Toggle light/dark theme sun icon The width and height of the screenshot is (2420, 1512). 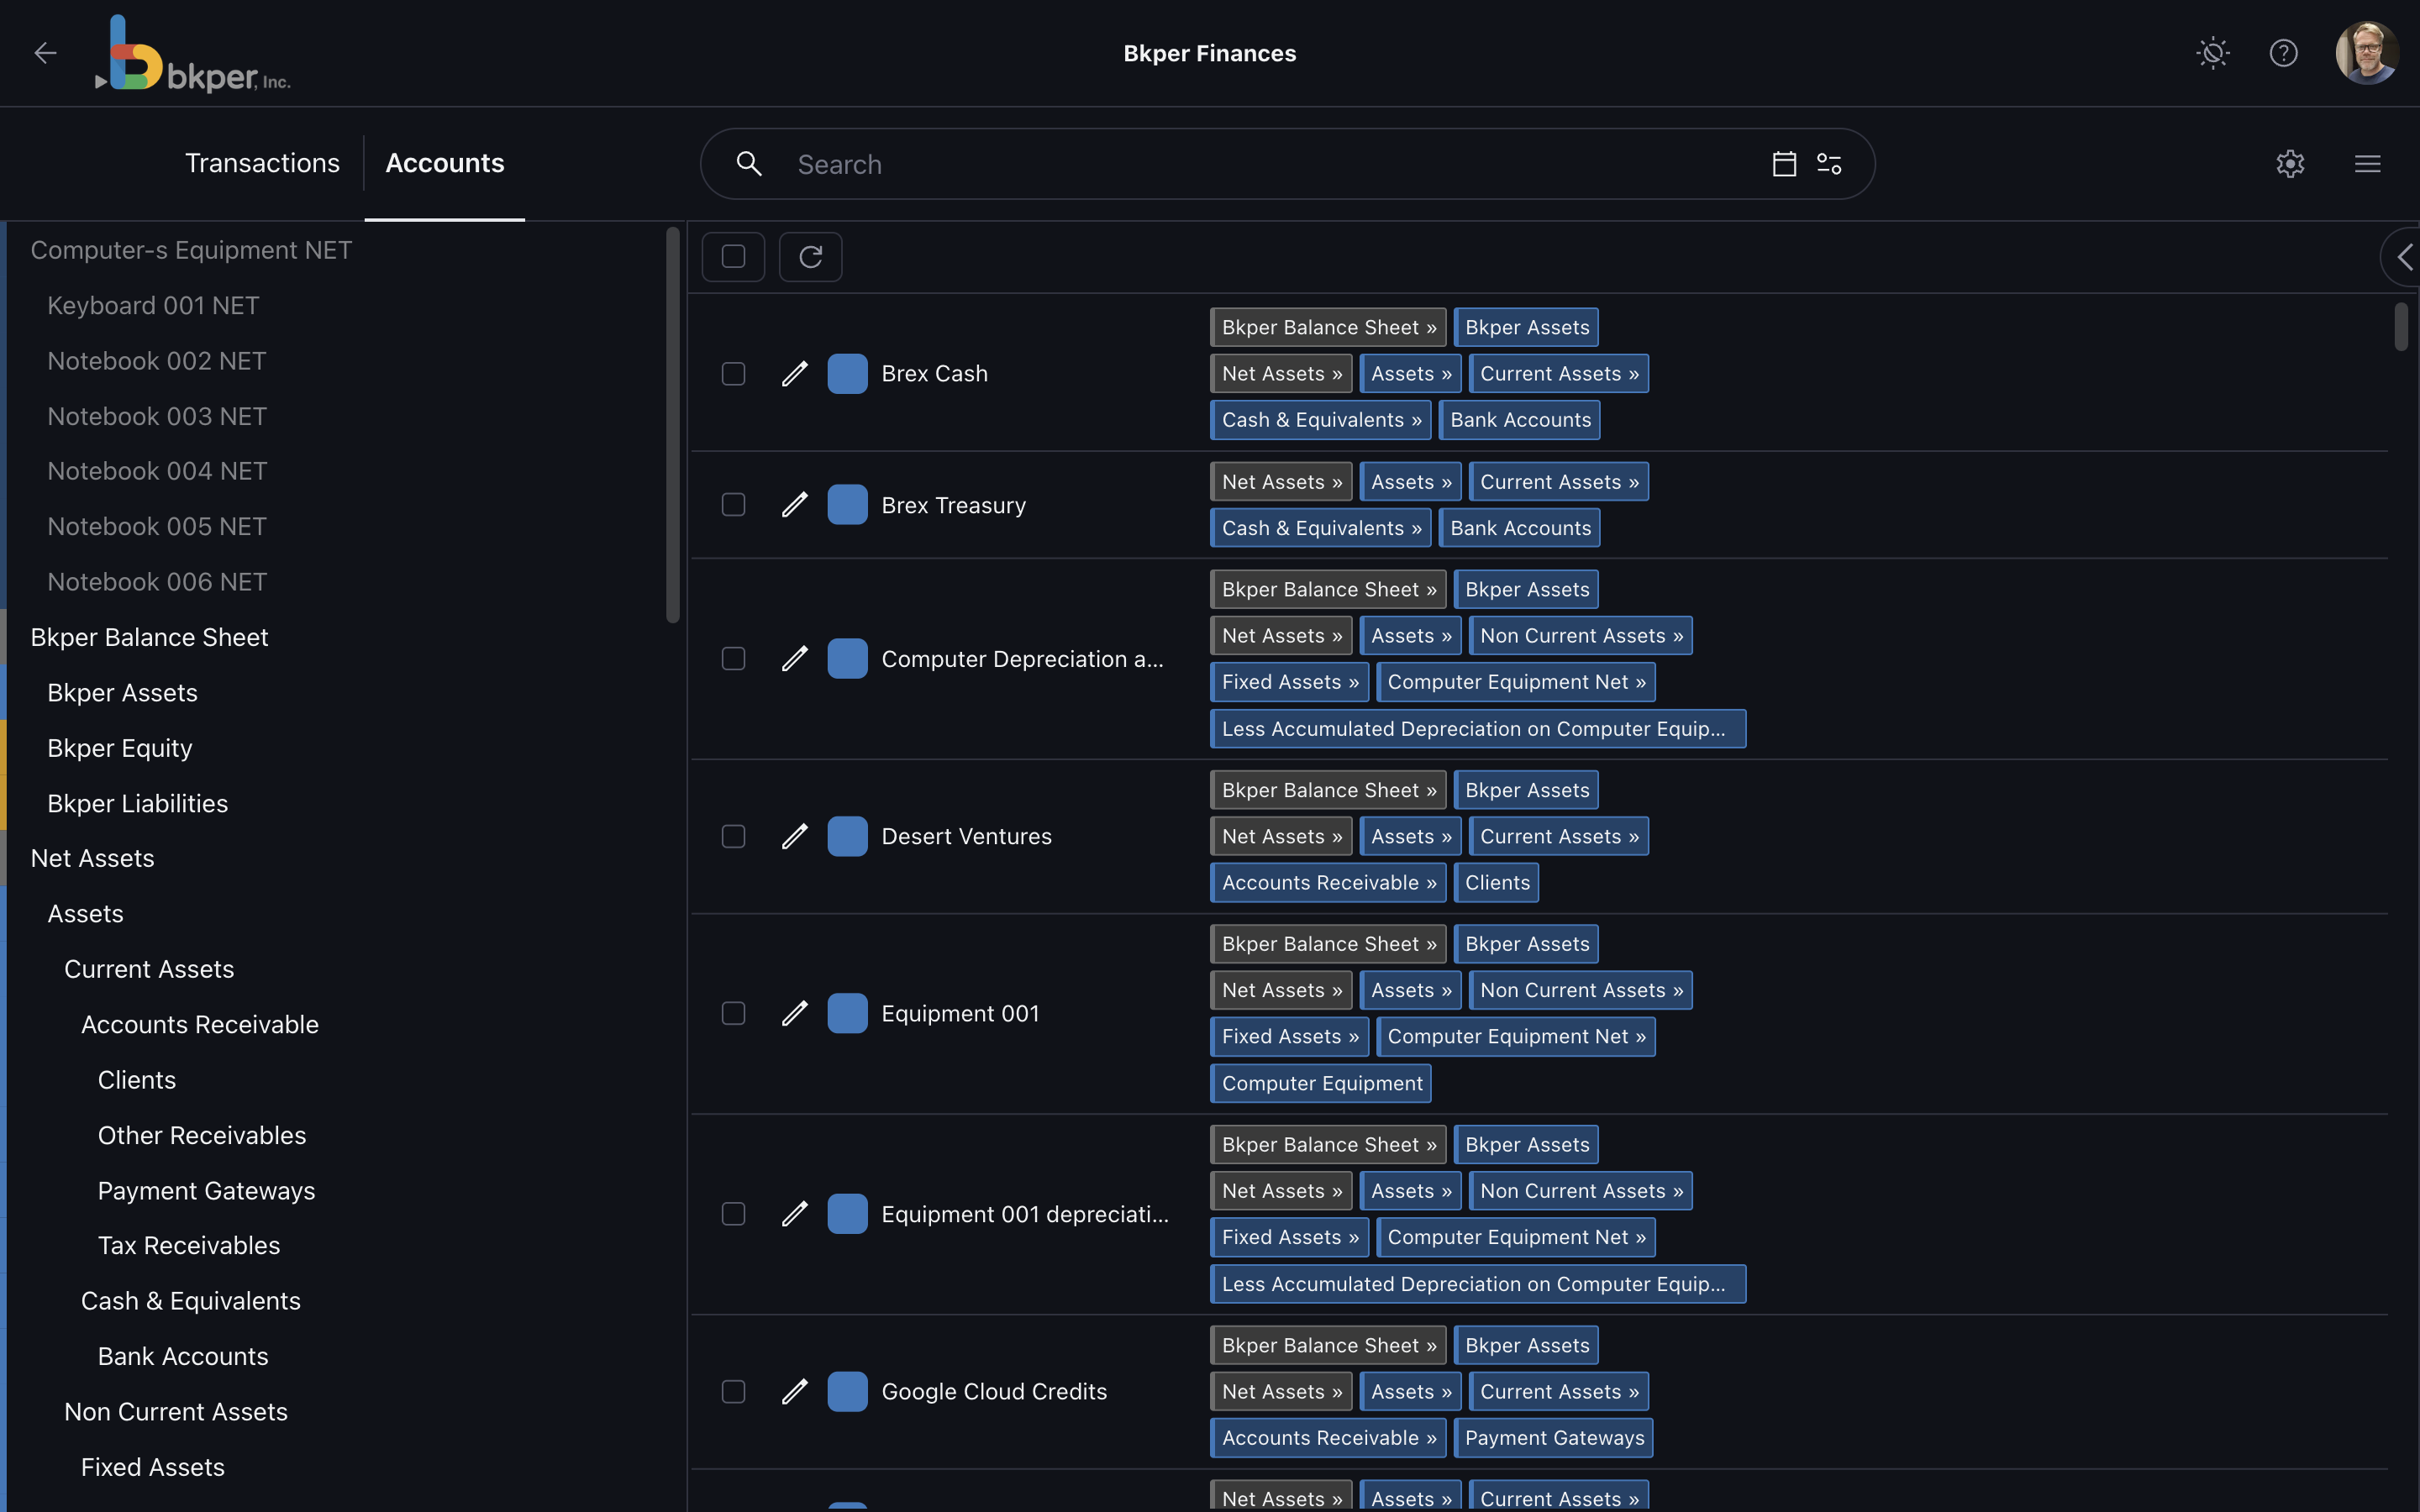pos(2213,53)
